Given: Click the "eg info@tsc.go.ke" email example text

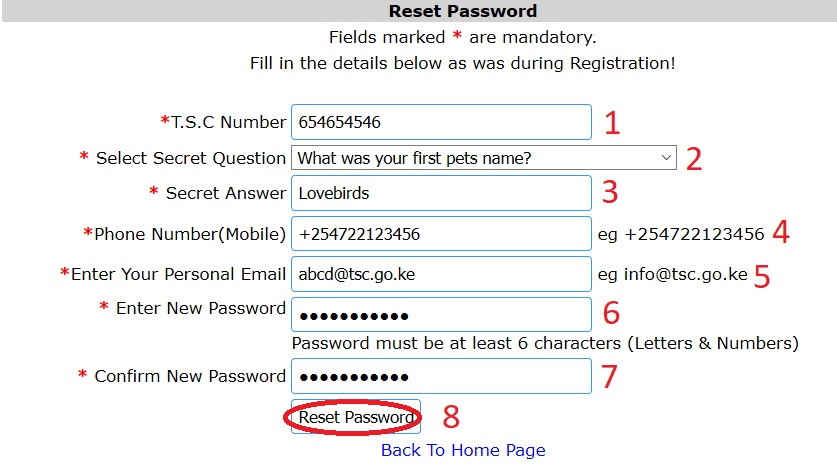Looking at the screenshot, I should pyautogui.click(x=672, y=273).
